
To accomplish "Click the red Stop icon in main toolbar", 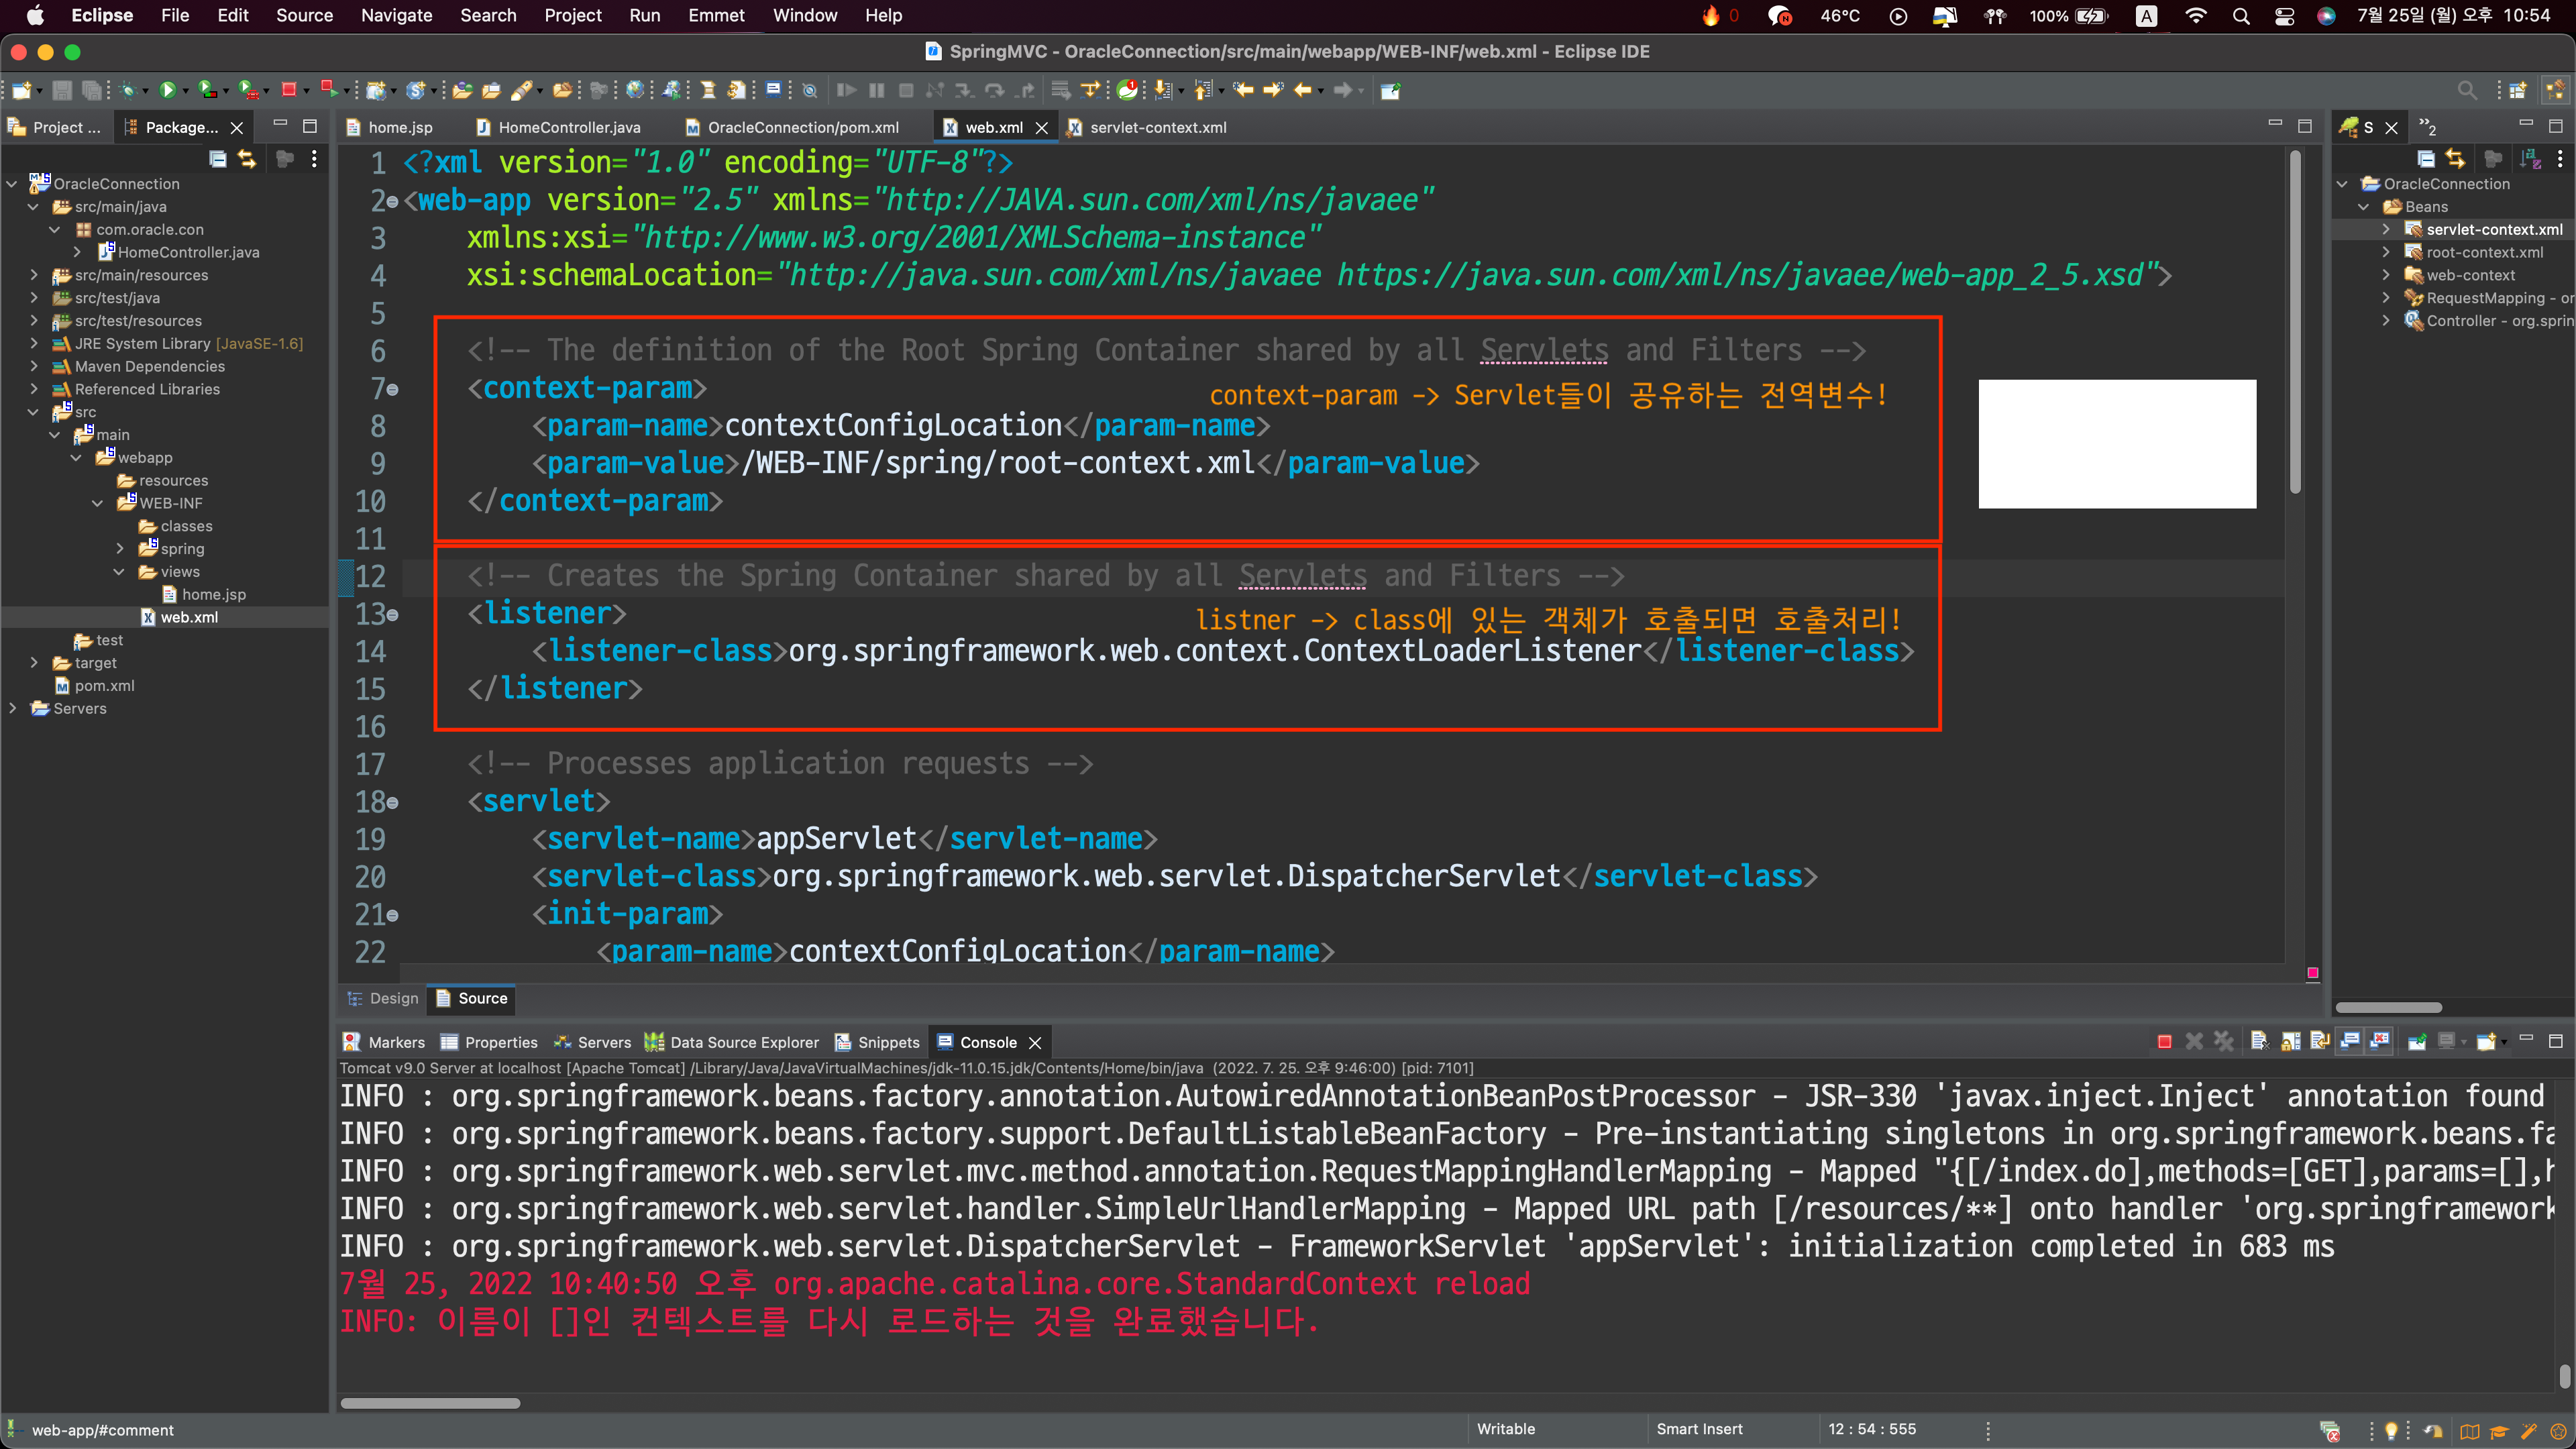I will [x=289, y=90].
